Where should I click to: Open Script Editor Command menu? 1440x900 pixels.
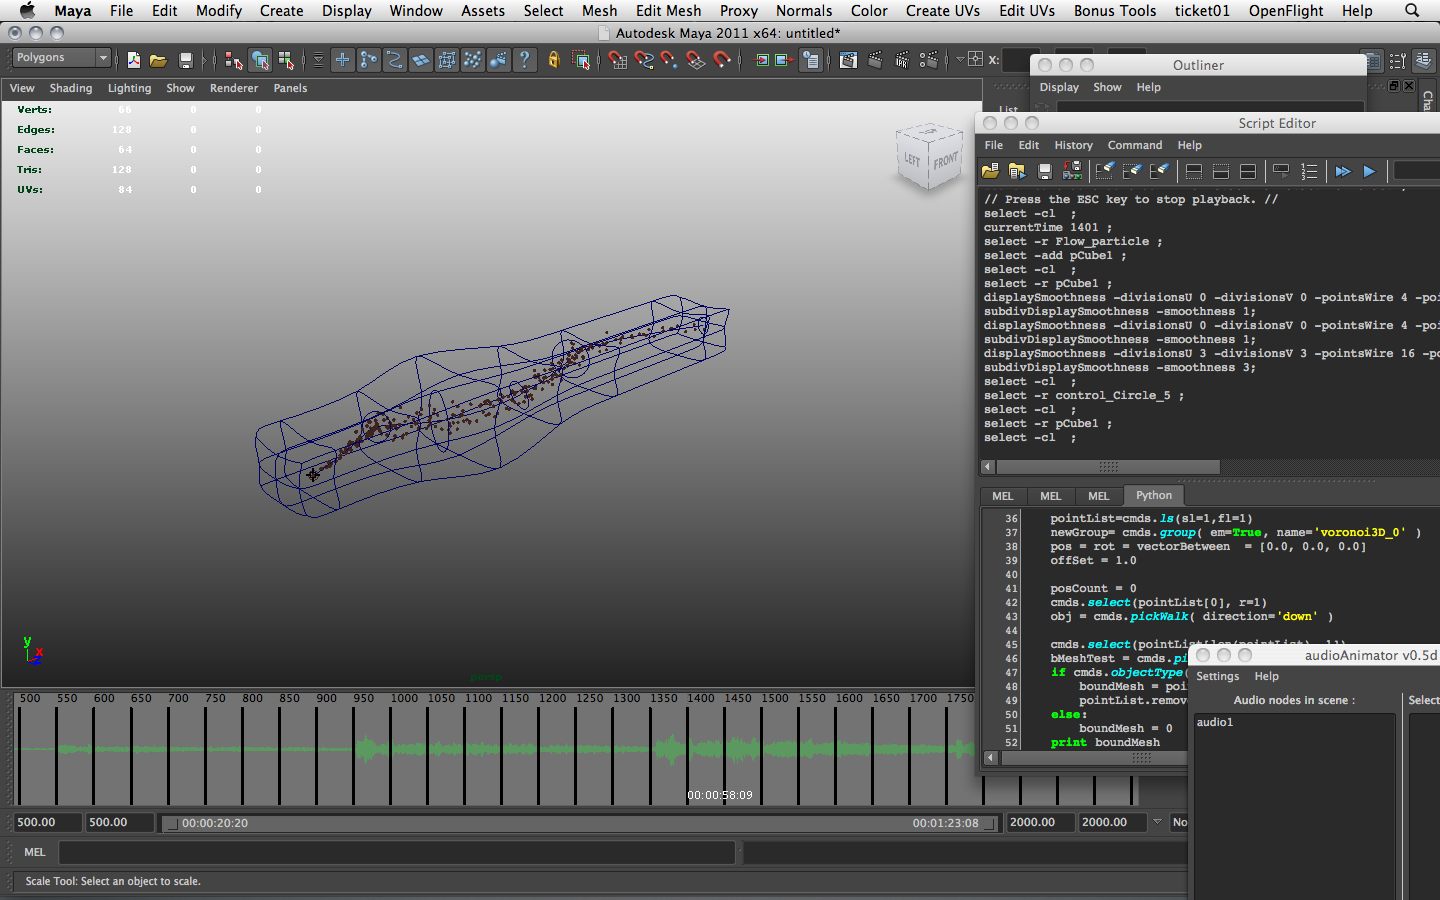(1135, 145)
